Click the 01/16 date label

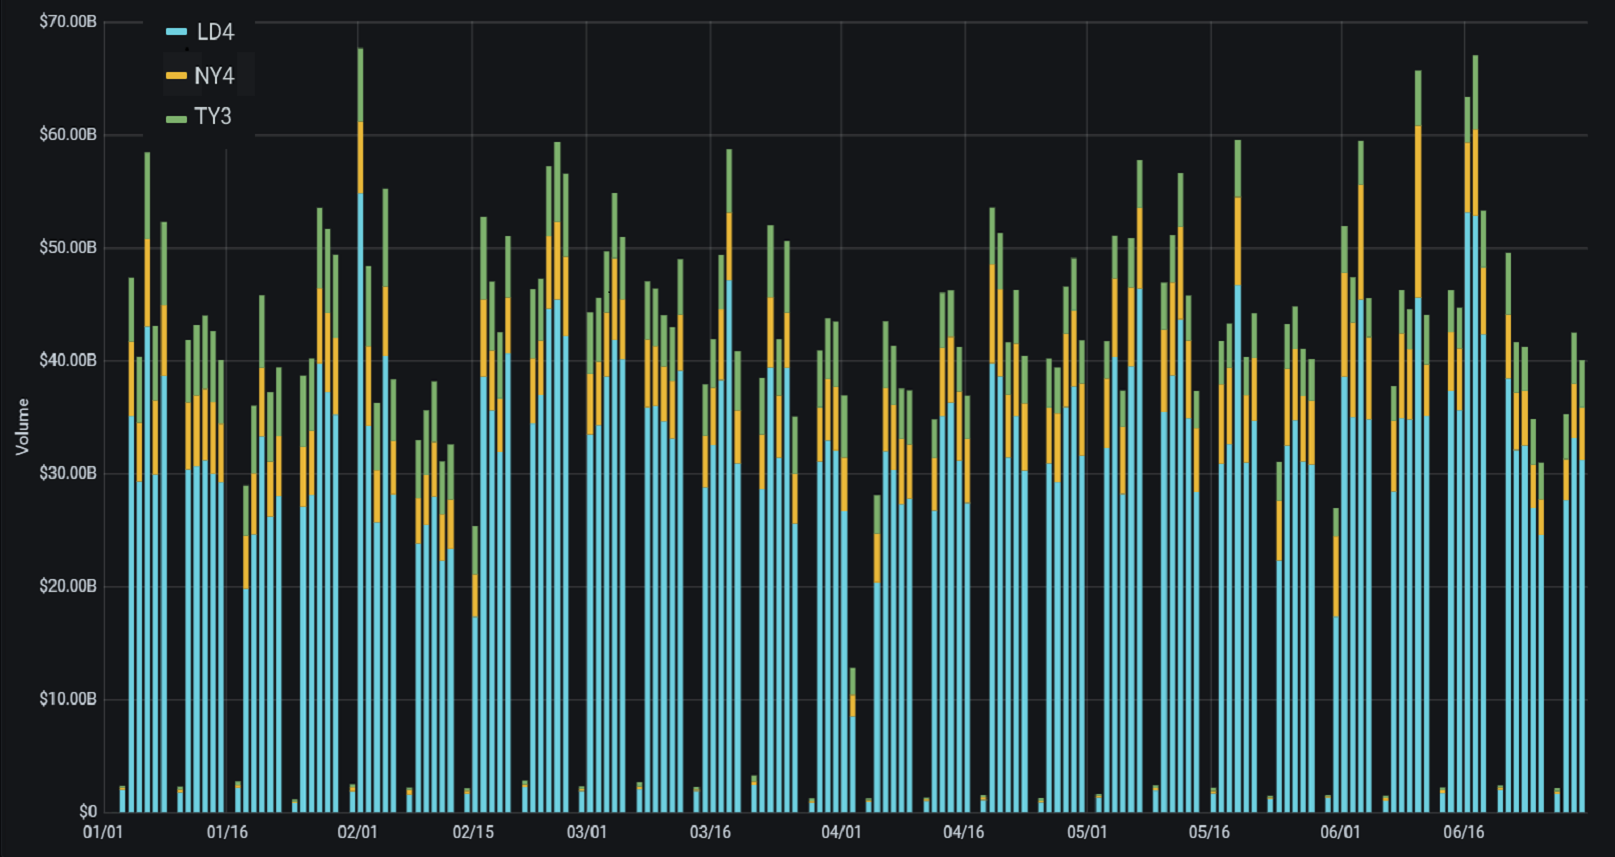tap(227, 832)
